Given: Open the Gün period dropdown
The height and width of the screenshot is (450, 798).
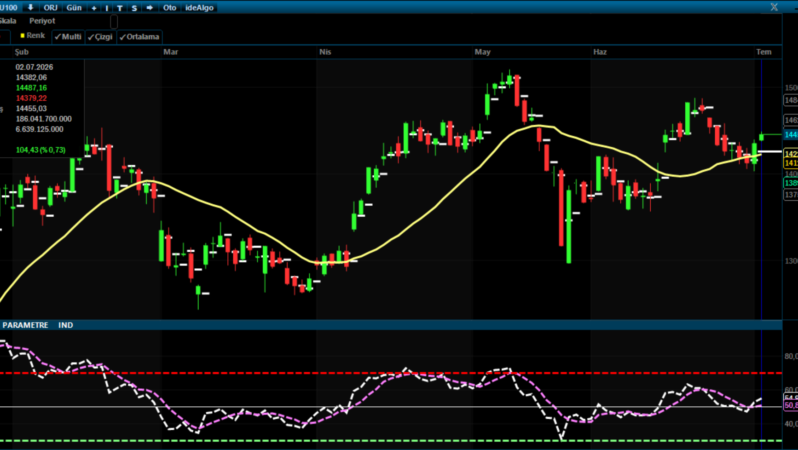Looking at the screenshot, I should pos(74,8).
